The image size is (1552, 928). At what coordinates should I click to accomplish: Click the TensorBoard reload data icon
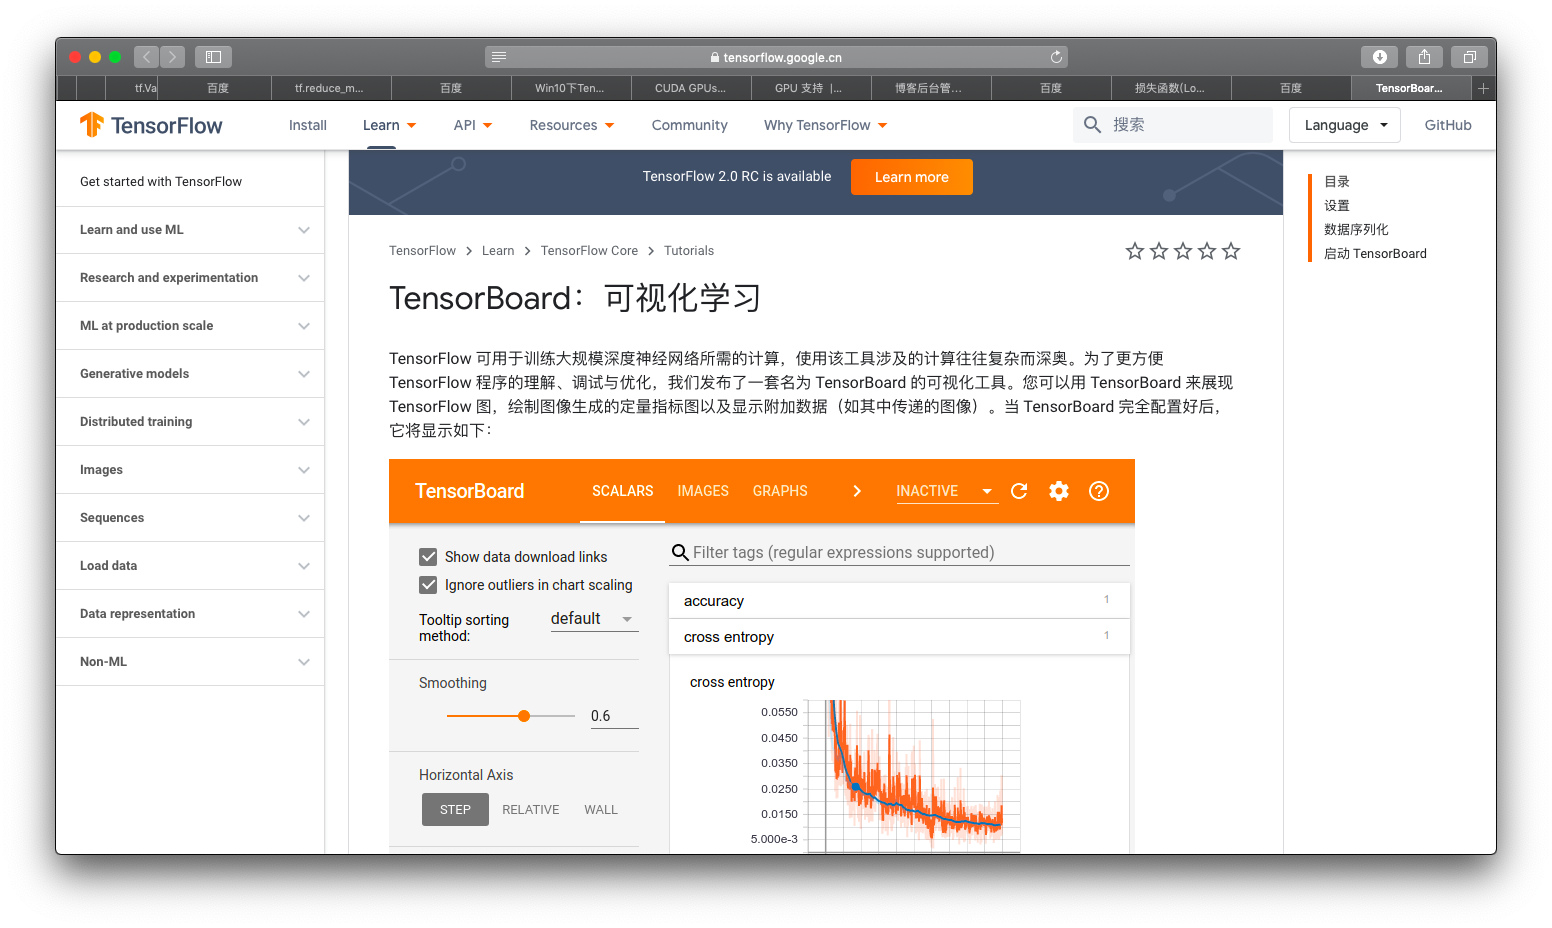click(1019, 491)
